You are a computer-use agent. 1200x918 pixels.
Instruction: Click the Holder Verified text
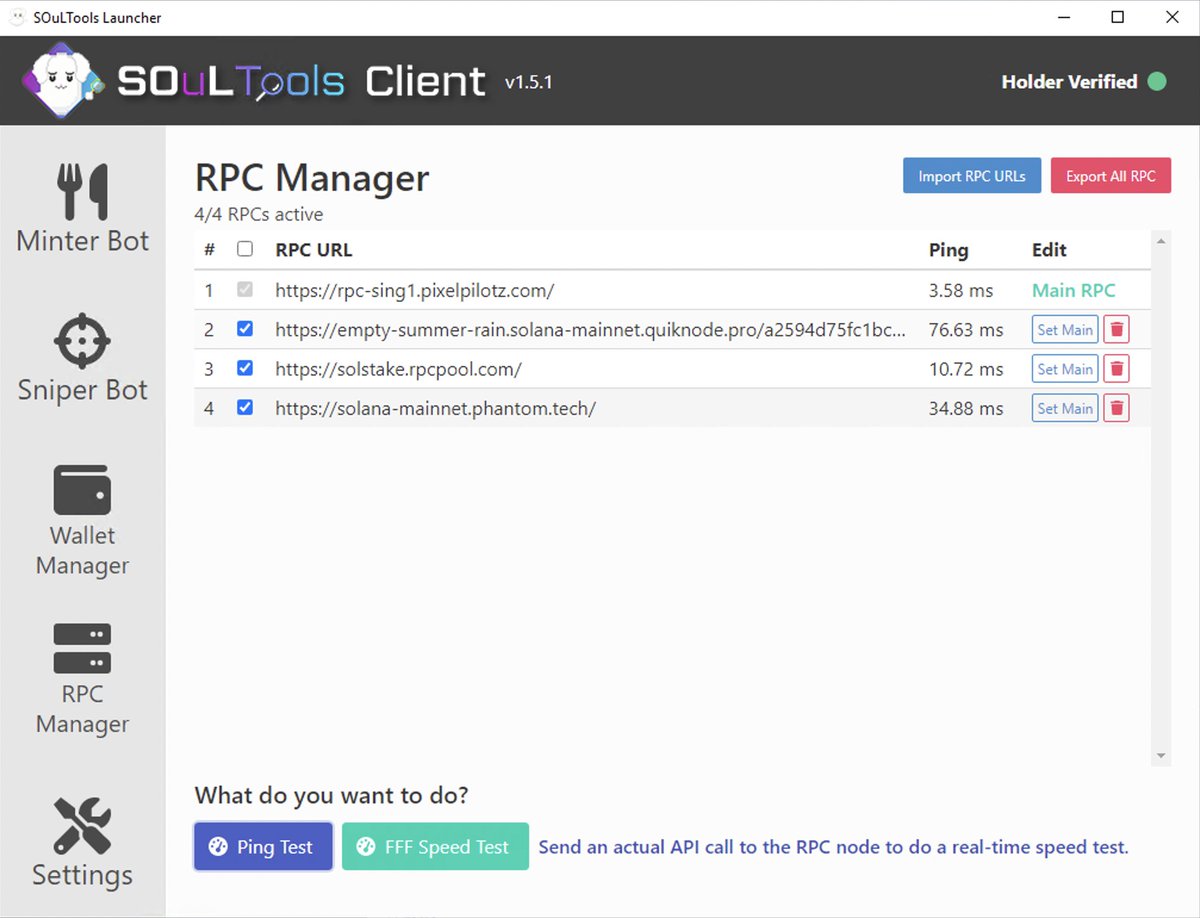1069,82
